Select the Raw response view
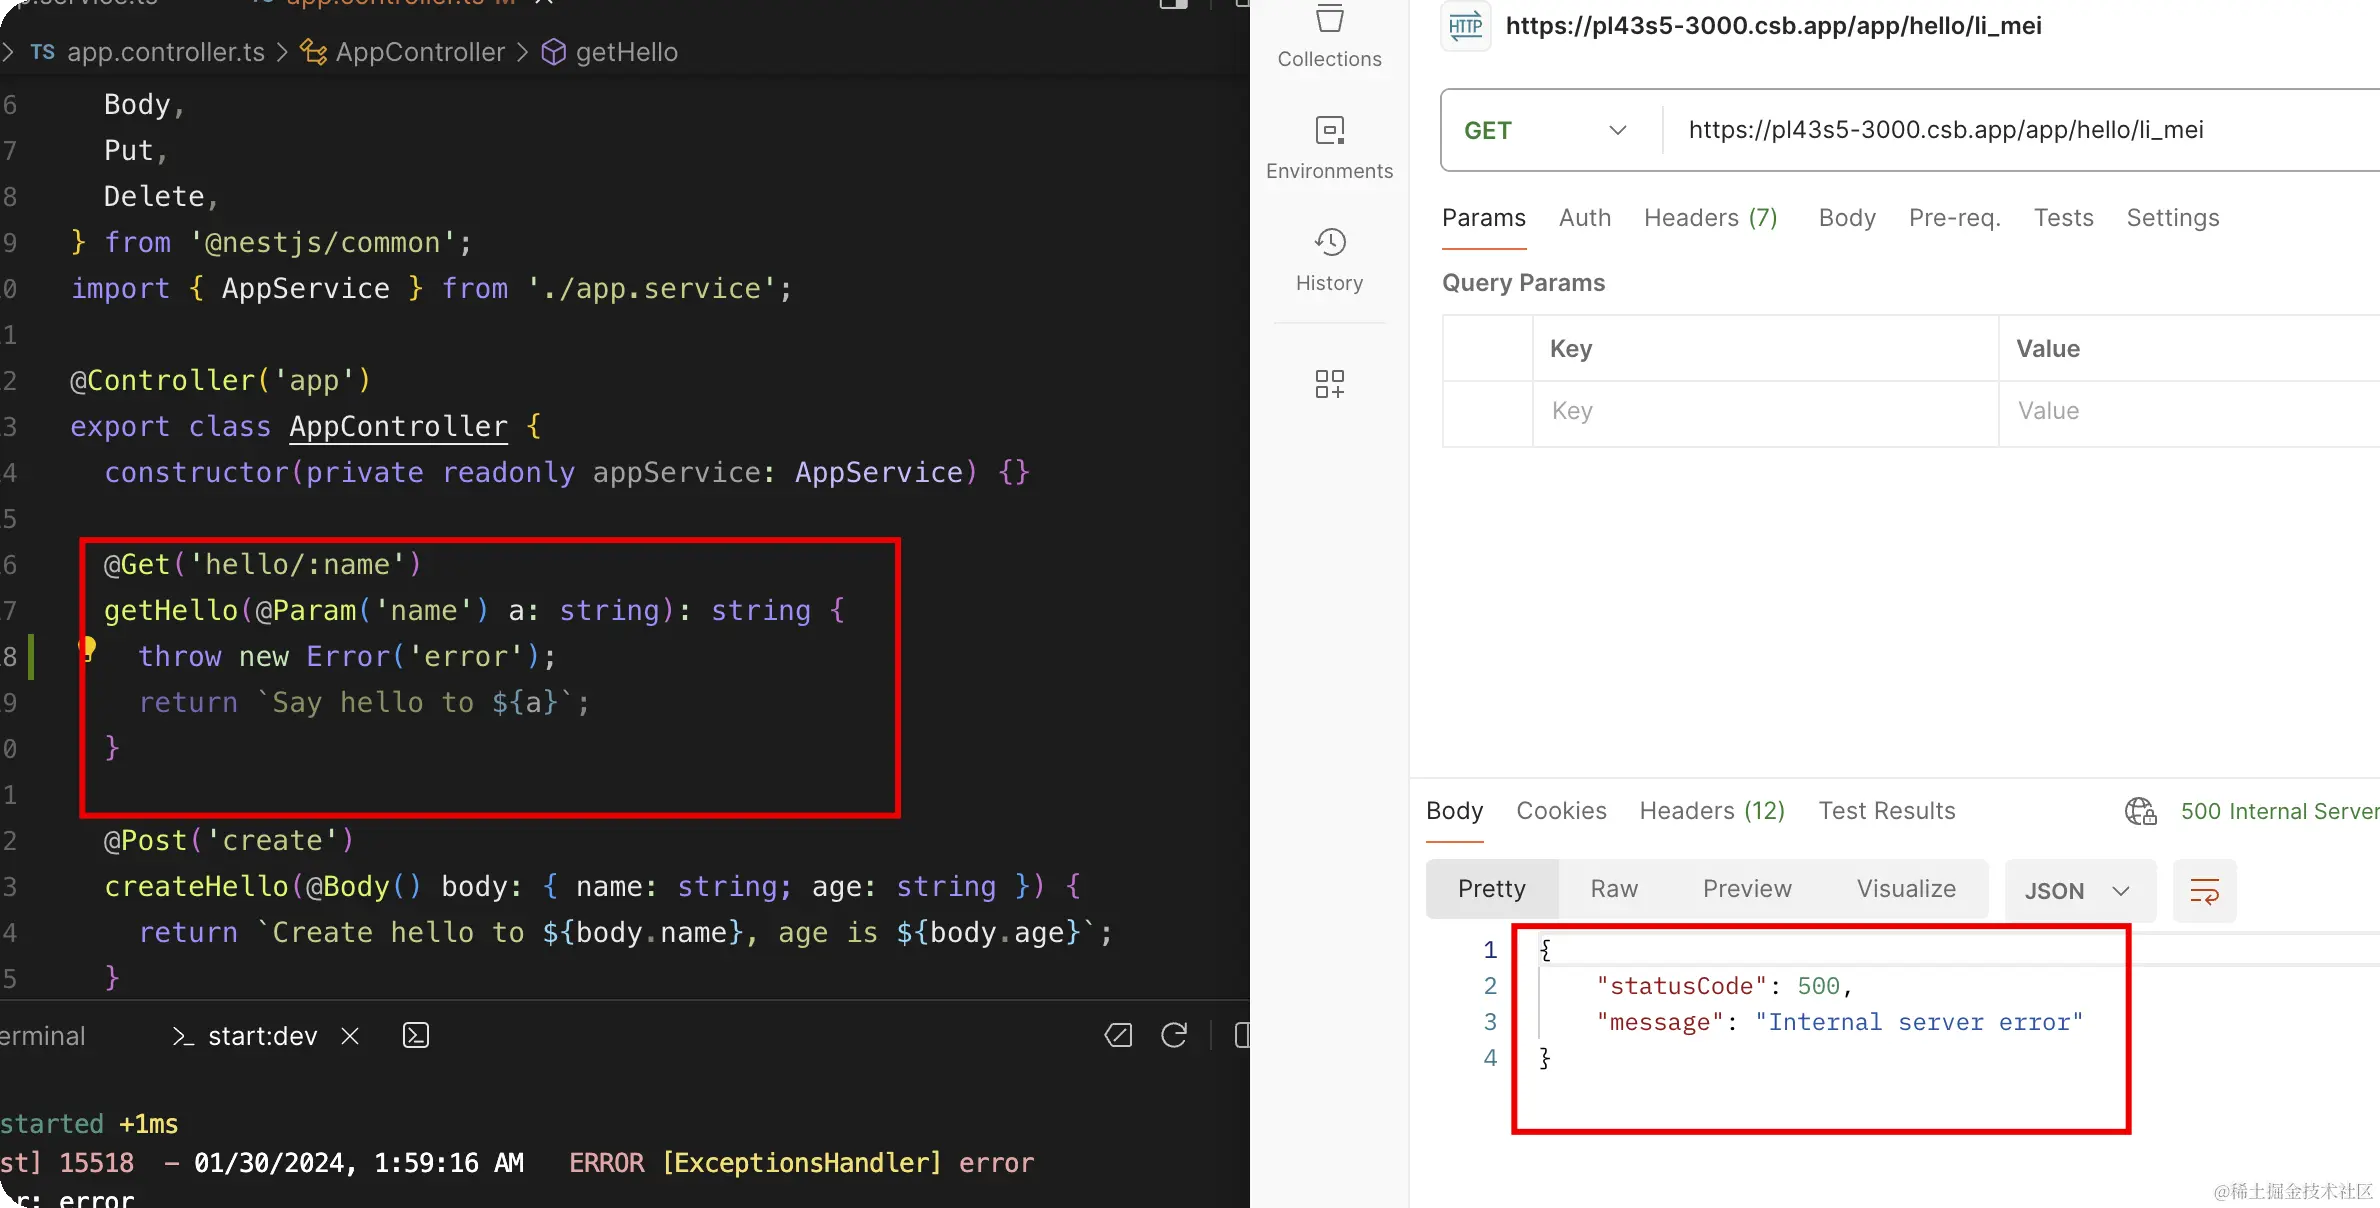 point(1614,889)
